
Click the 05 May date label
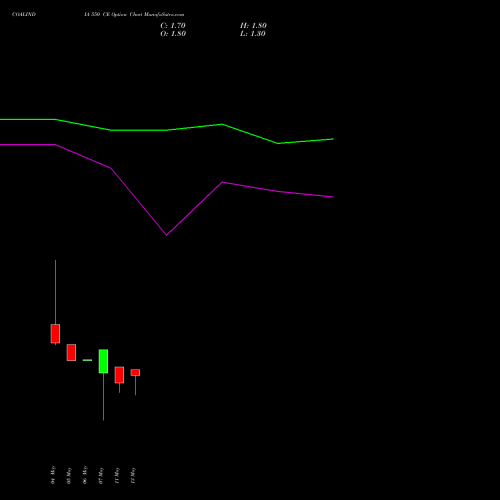(69, 475)
